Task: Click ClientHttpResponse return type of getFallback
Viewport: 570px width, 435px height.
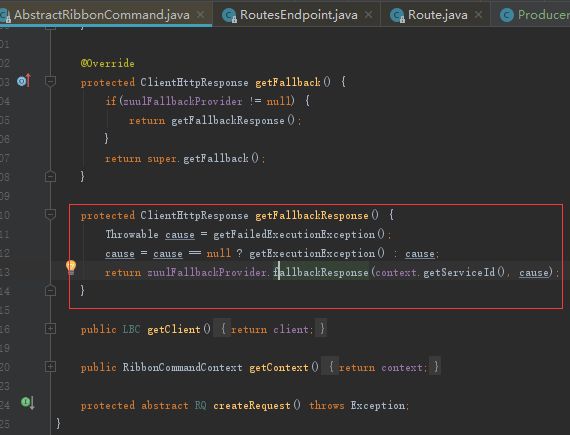Action: tap(194, 82)
